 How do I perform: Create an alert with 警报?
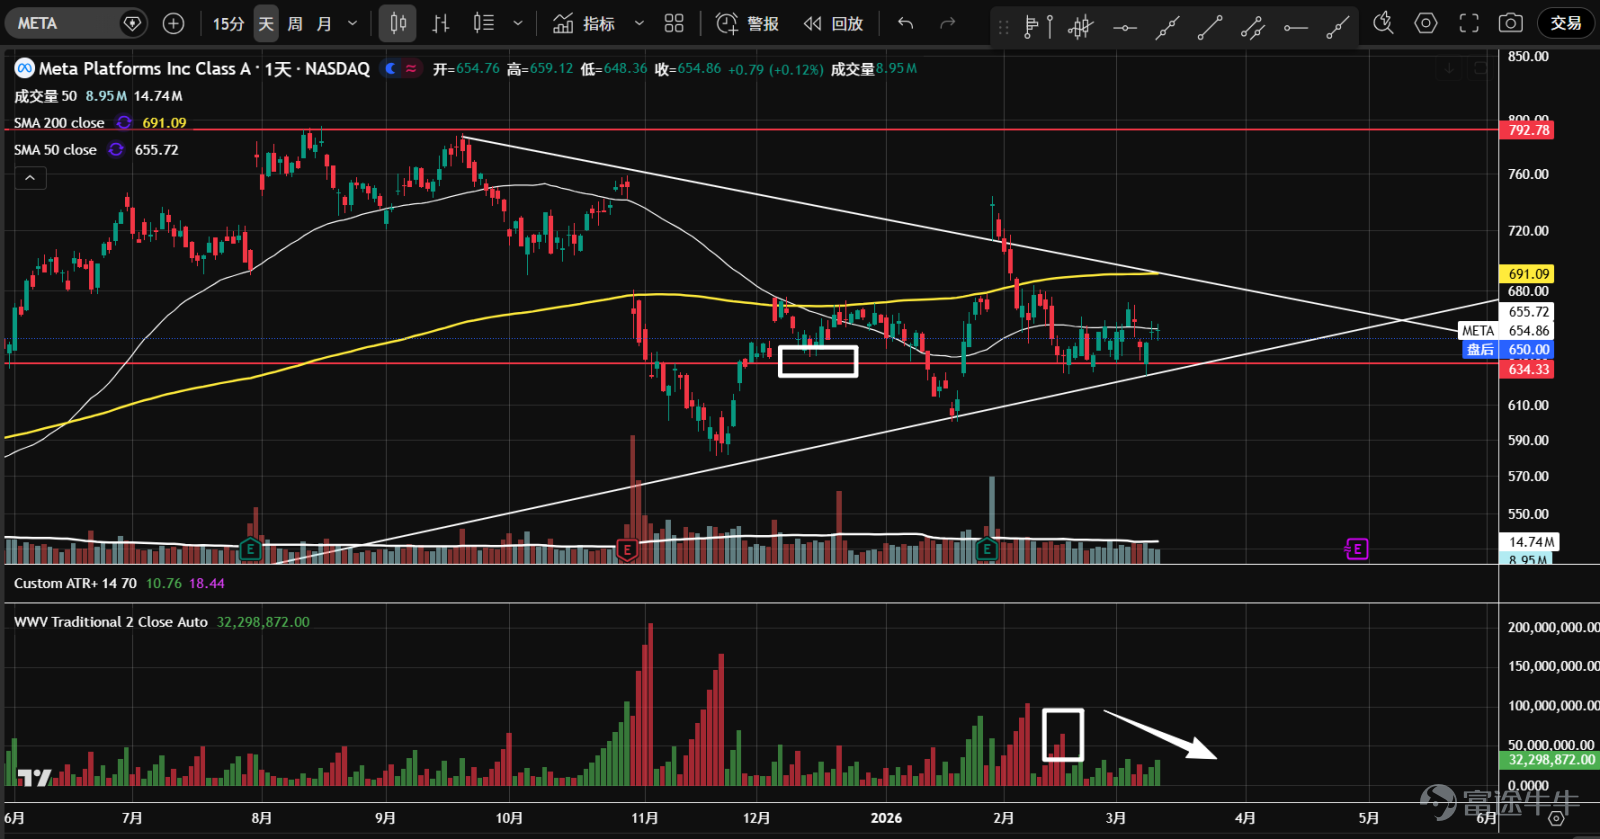(x=748, y=23)
